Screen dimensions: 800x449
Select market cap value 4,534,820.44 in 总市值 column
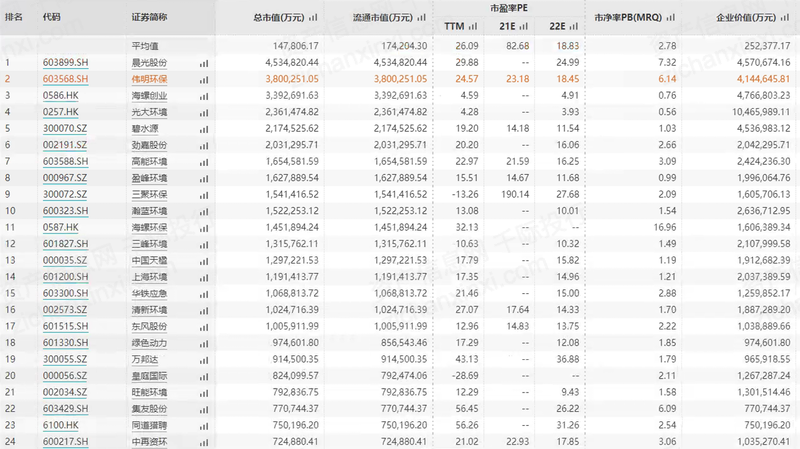[292, 63]
